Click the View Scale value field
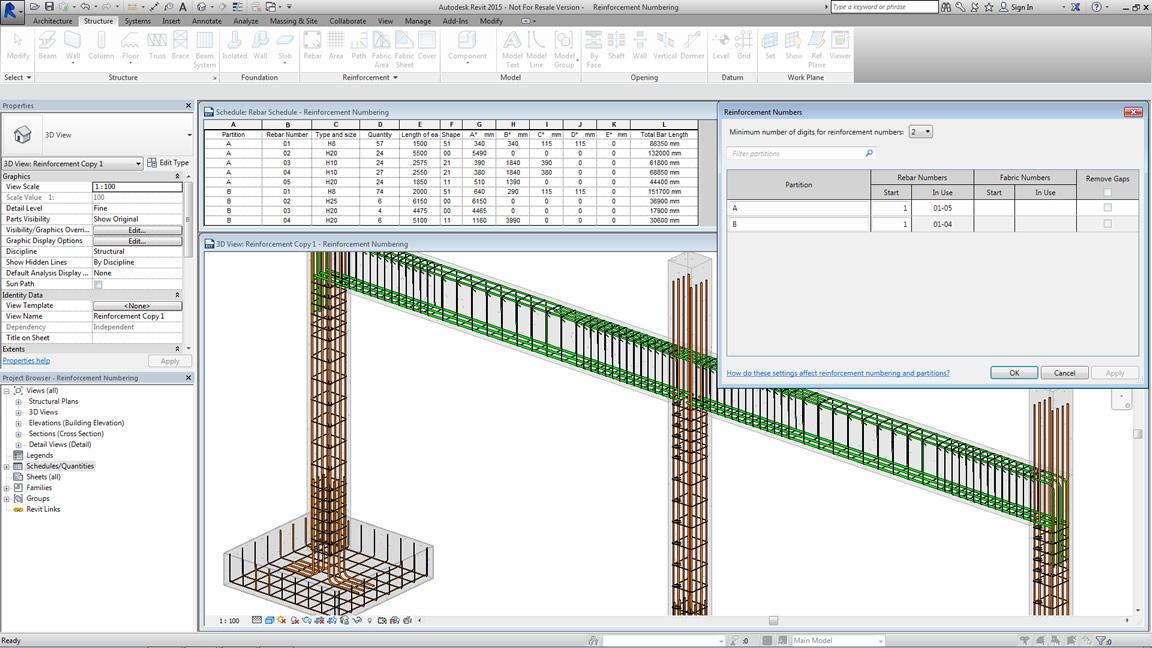The image size is (1152, 648). point(137,187)
